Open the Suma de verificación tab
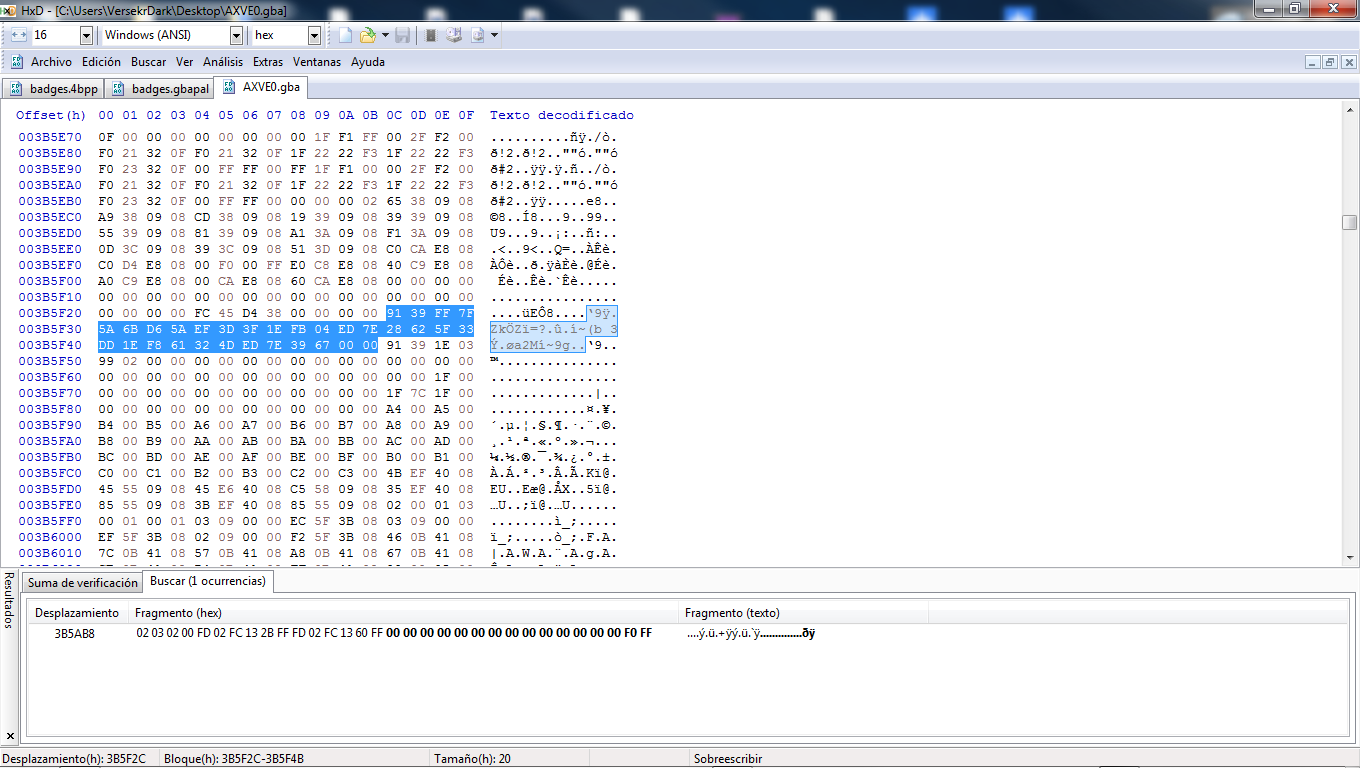 point(82,582)
